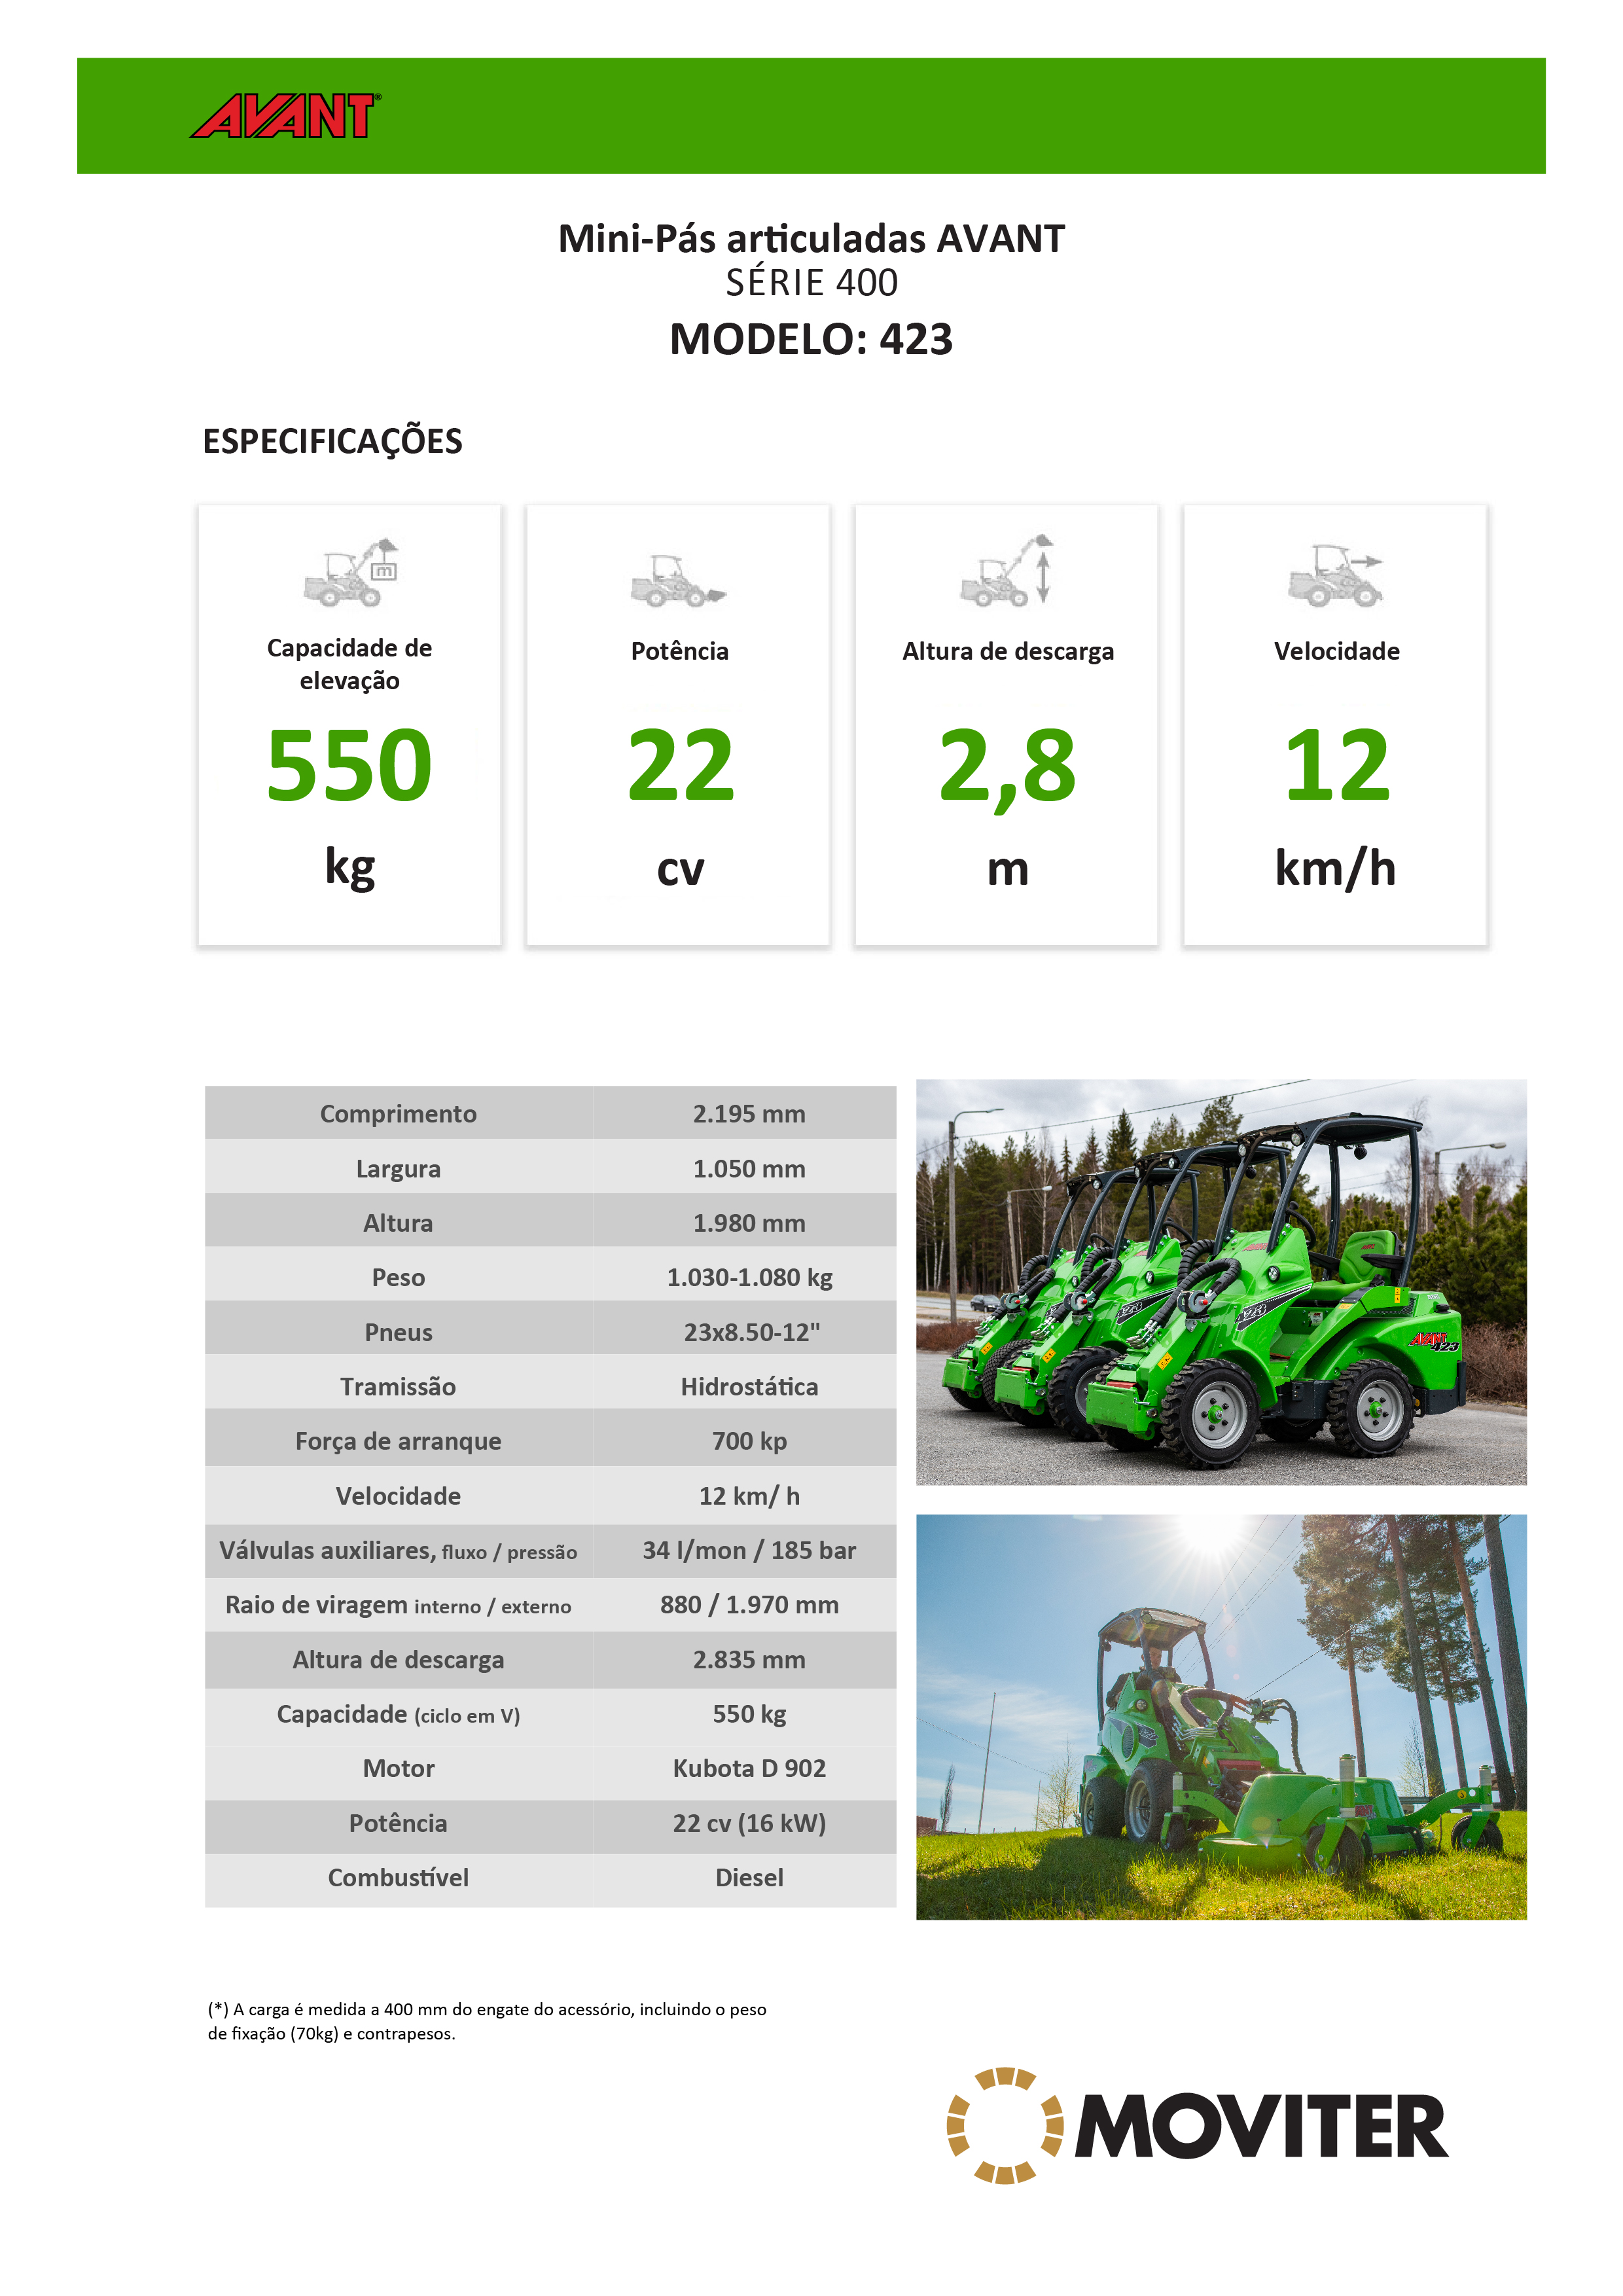Click the 'Pneus' table row label
The height and width of the screenshot is (2296, 1623).
click(398, 1333)
